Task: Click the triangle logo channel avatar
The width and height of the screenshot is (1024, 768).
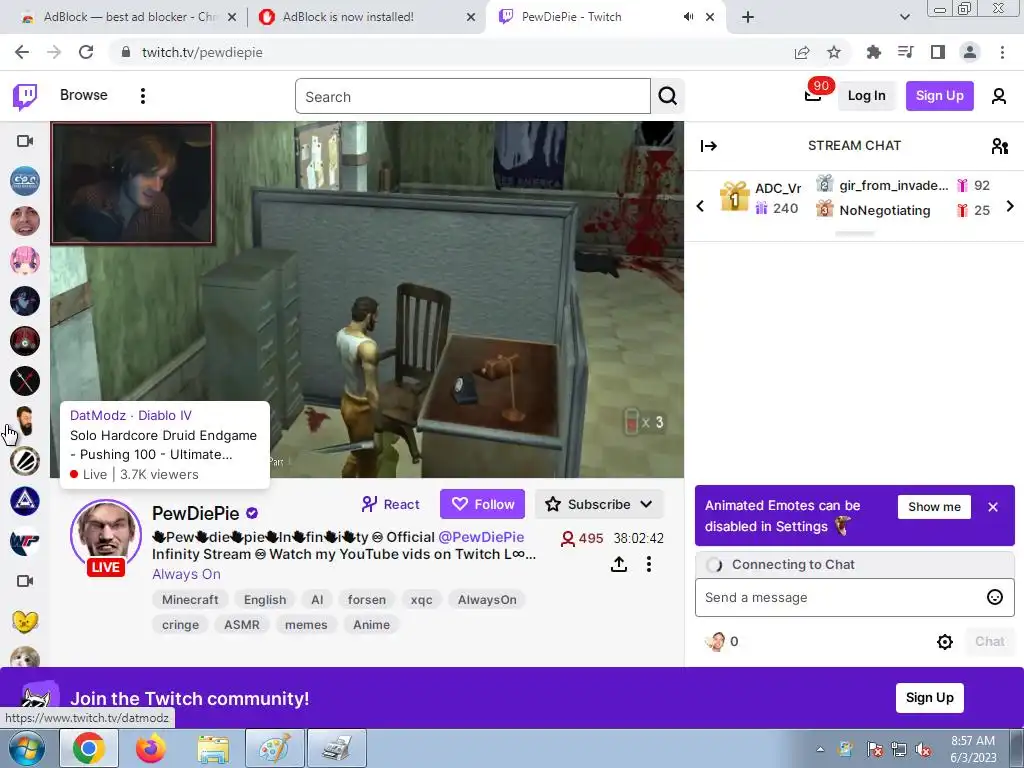Action: pos(25,502)
